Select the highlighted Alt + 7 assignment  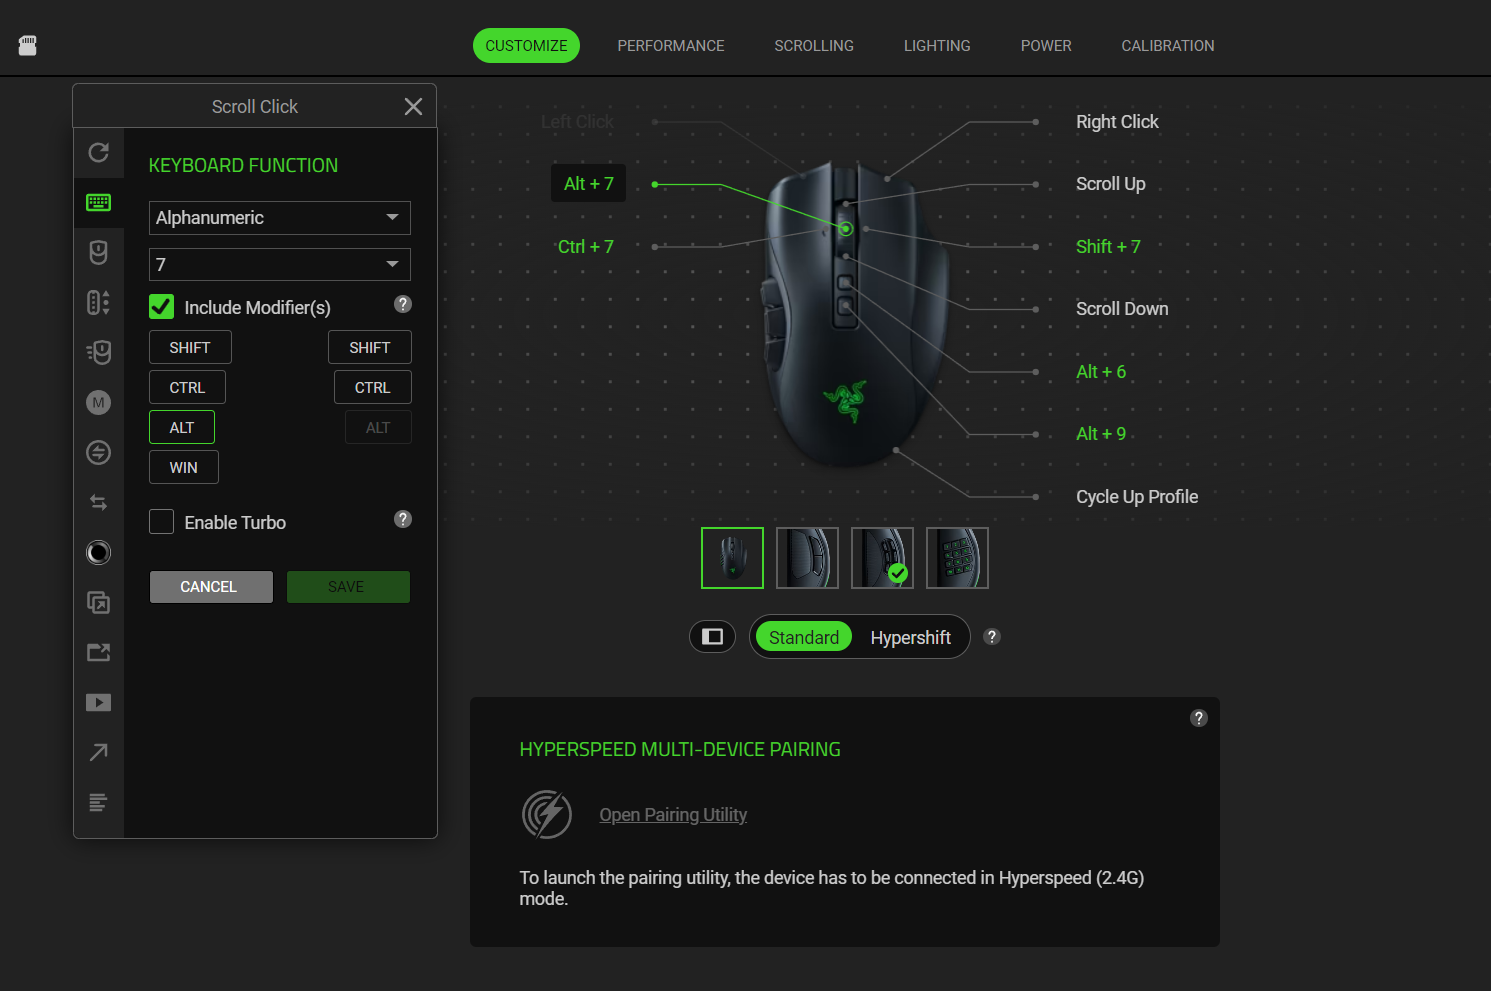(589, 184)
